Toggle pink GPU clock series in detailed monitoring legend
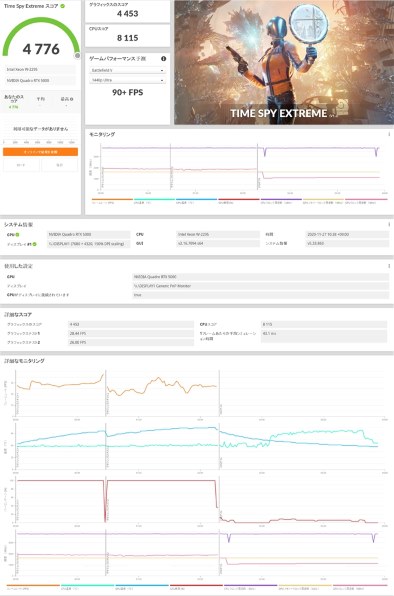Image resolution: width=394 pixels, height=596 pixels. click(x=360, y=587)
